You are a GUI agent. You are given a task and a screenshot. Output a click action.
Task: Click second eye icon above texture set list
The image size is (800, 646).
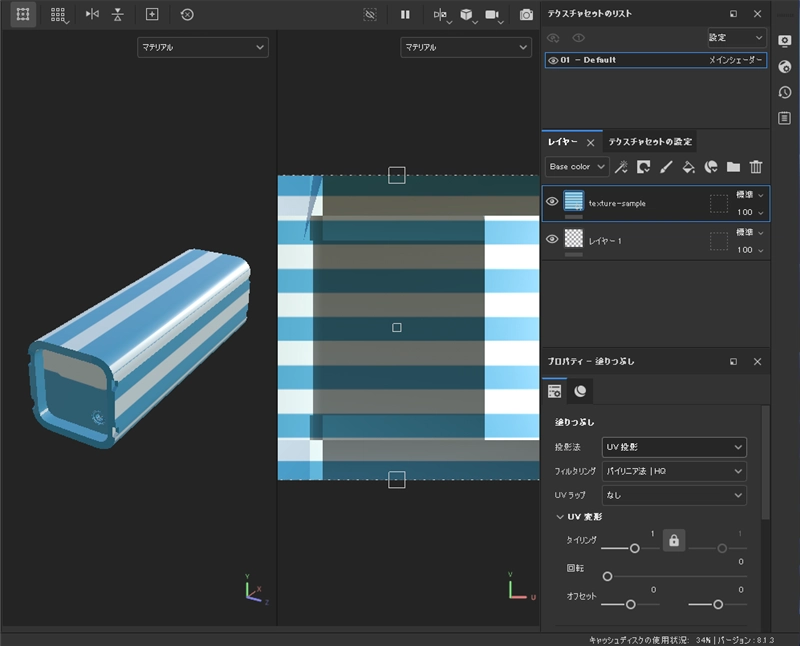click(578, 38)
